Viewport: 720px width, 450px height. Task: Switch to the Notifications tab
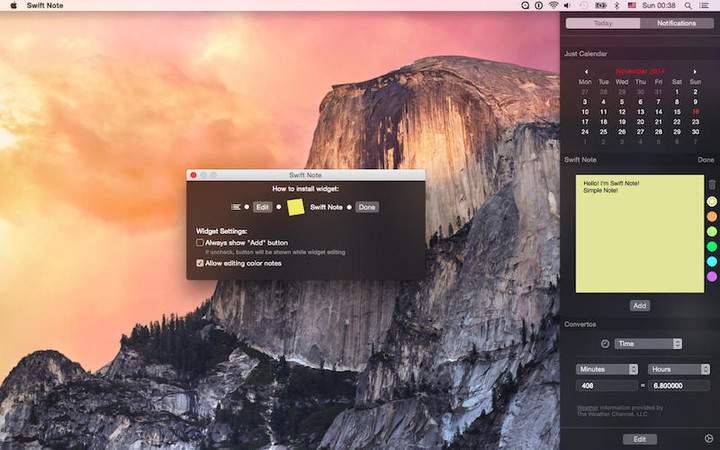coord(677,23)
